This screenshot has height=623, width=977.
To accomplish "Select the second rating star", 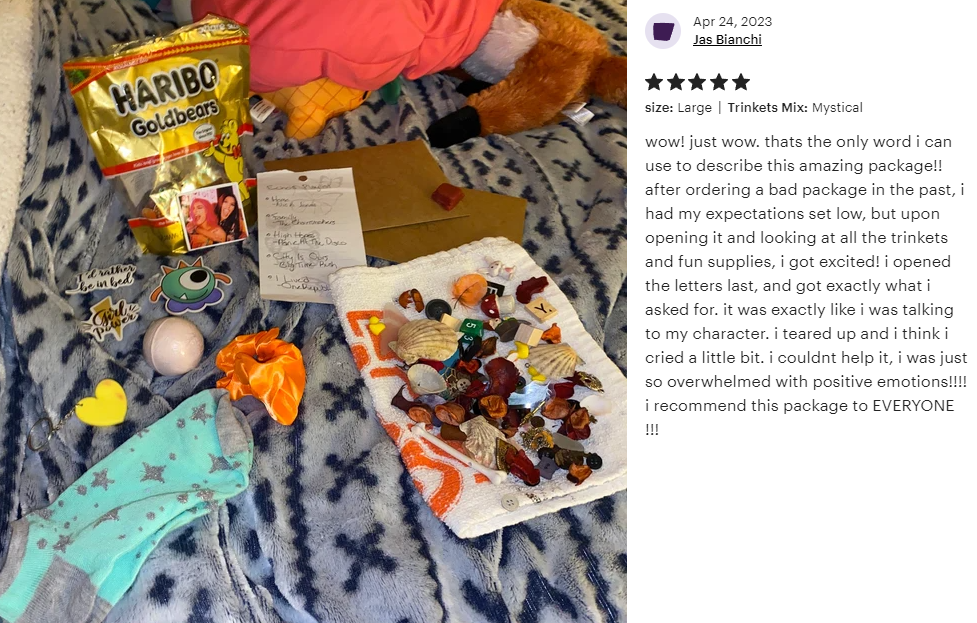I will (x=676, y=82).
